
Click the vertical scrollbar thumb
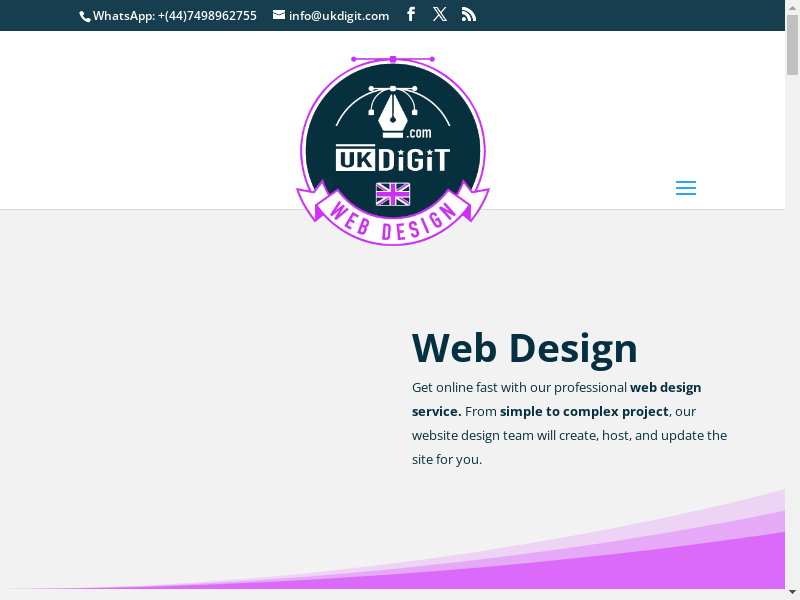(792, 45)
